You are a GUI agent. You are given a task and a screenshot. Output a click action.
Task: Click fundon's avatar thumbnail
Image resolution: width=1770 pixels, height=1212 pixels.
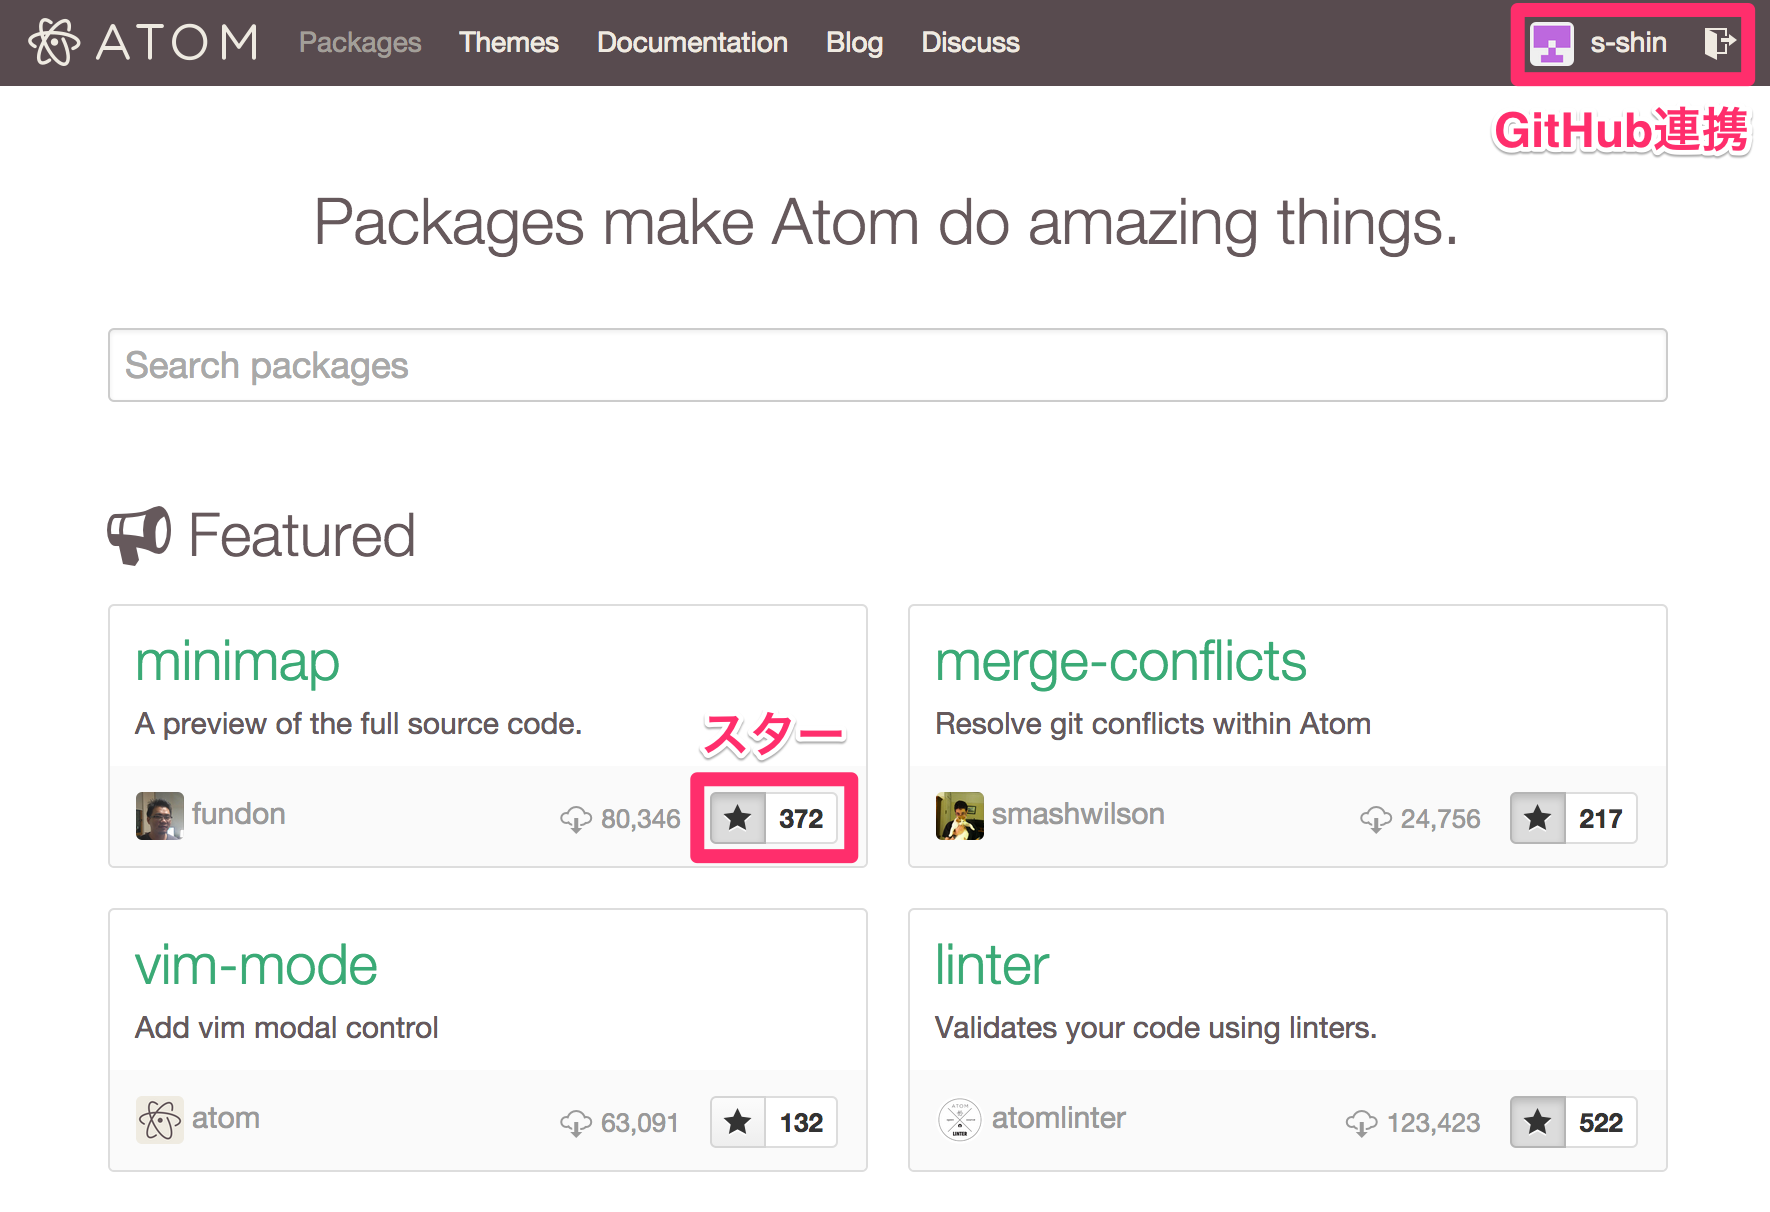click(x=159, y=816)
